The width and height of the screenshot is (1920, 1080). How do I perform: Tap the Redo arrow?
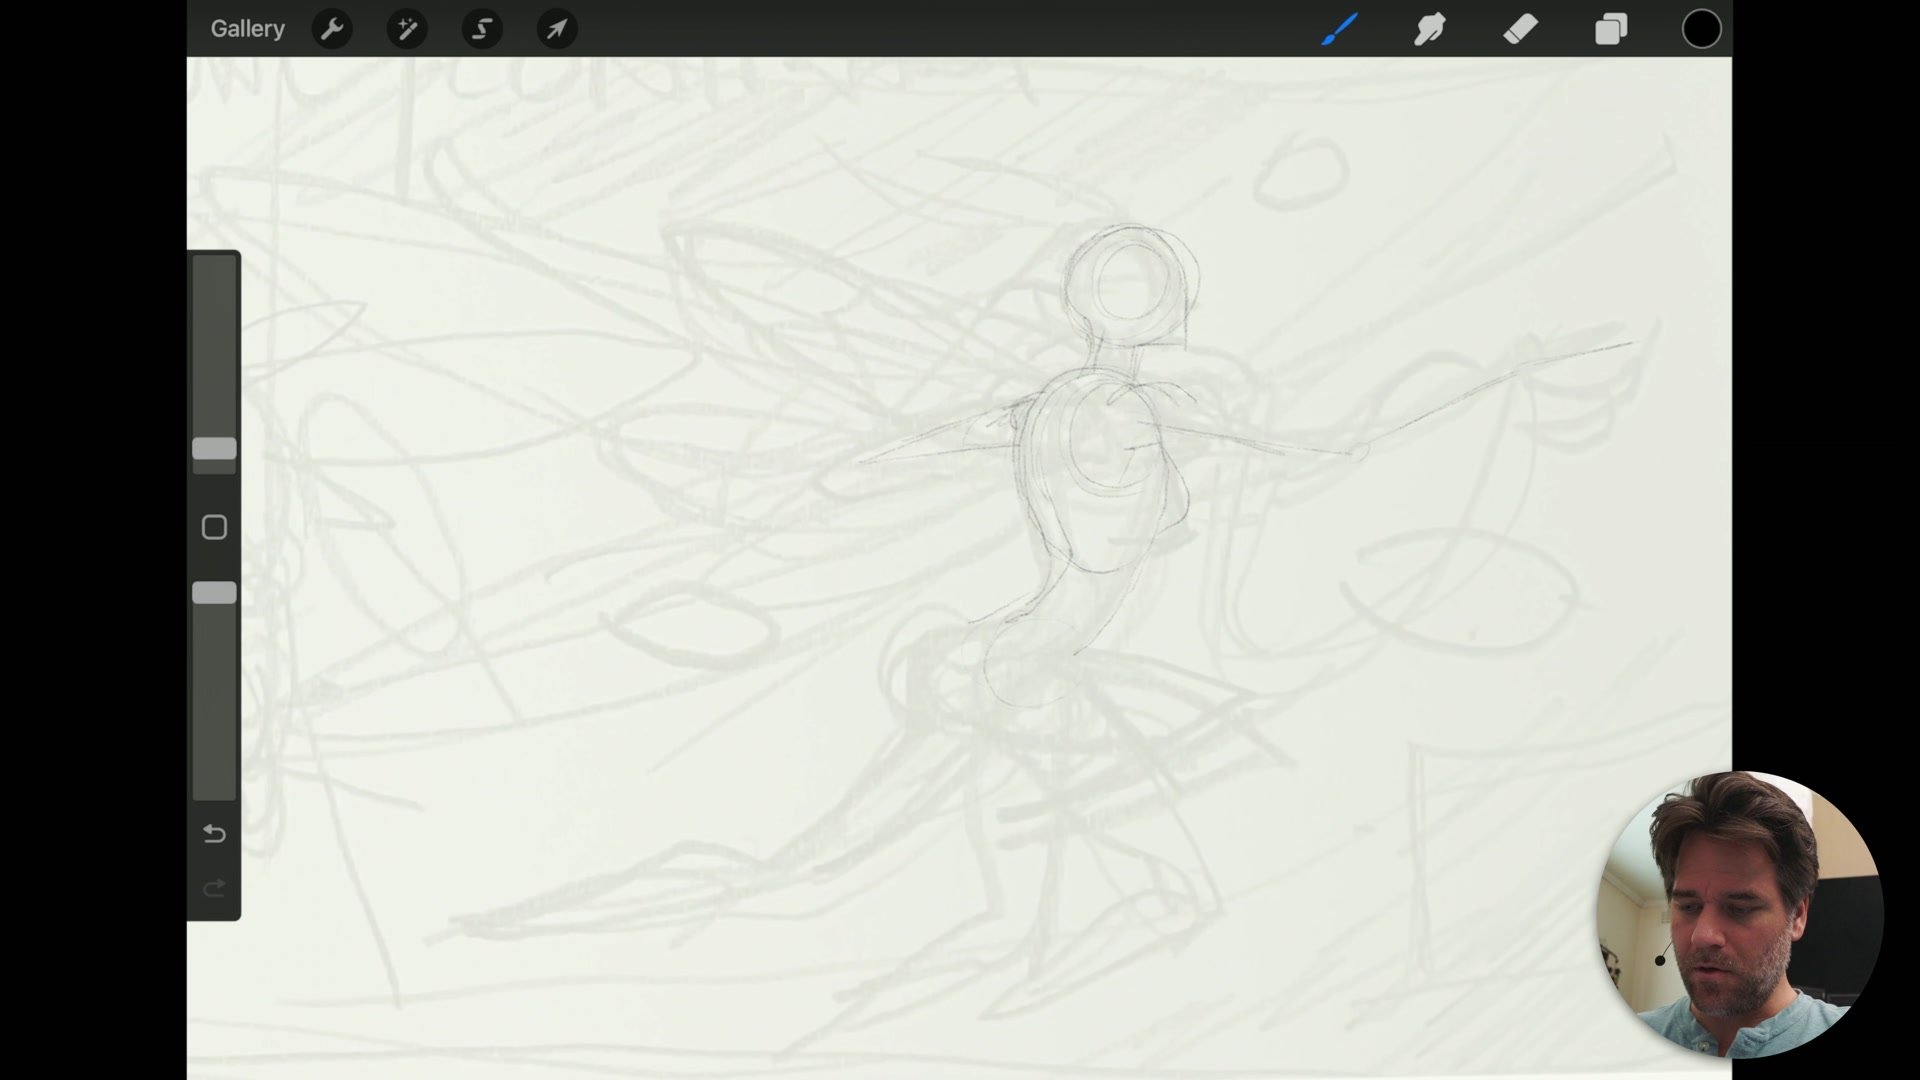pyautogui.click(x=214, y=888)
